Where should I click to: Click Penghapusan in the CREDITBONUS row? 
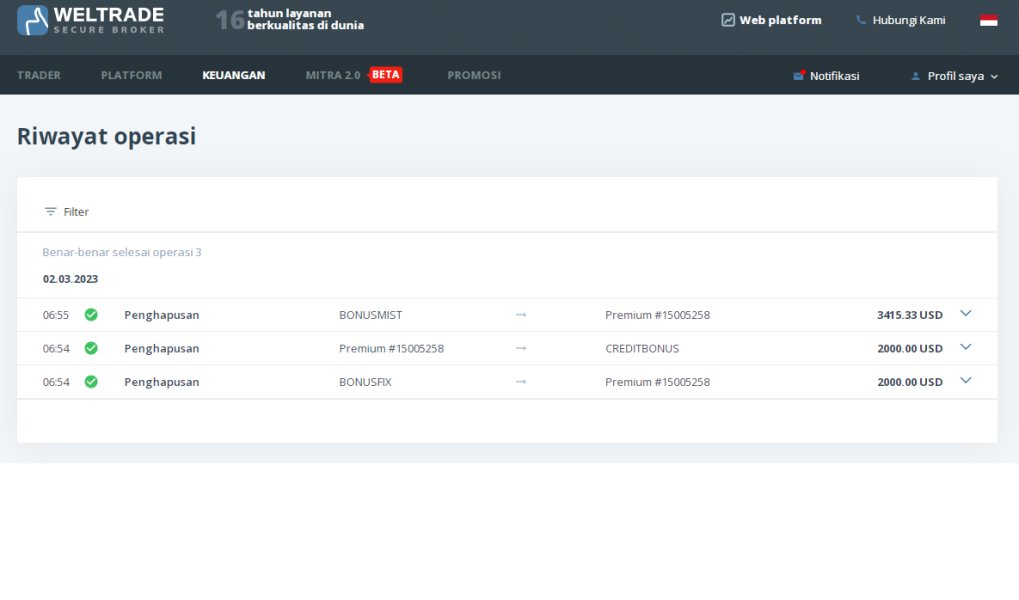162,348
